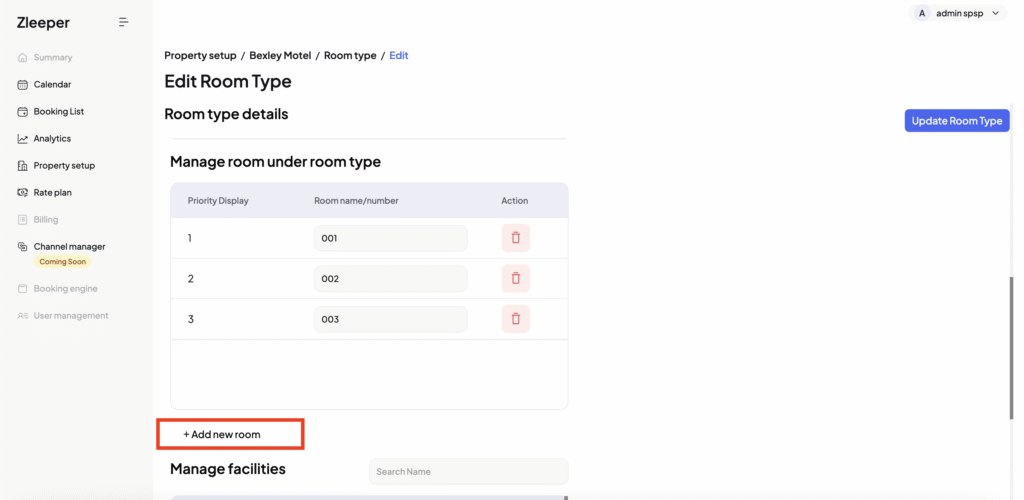The height and width of the screenshot is (500, 1024).
Task: Click the Room type breadcrumb link
Action: [x=350, y=56]
